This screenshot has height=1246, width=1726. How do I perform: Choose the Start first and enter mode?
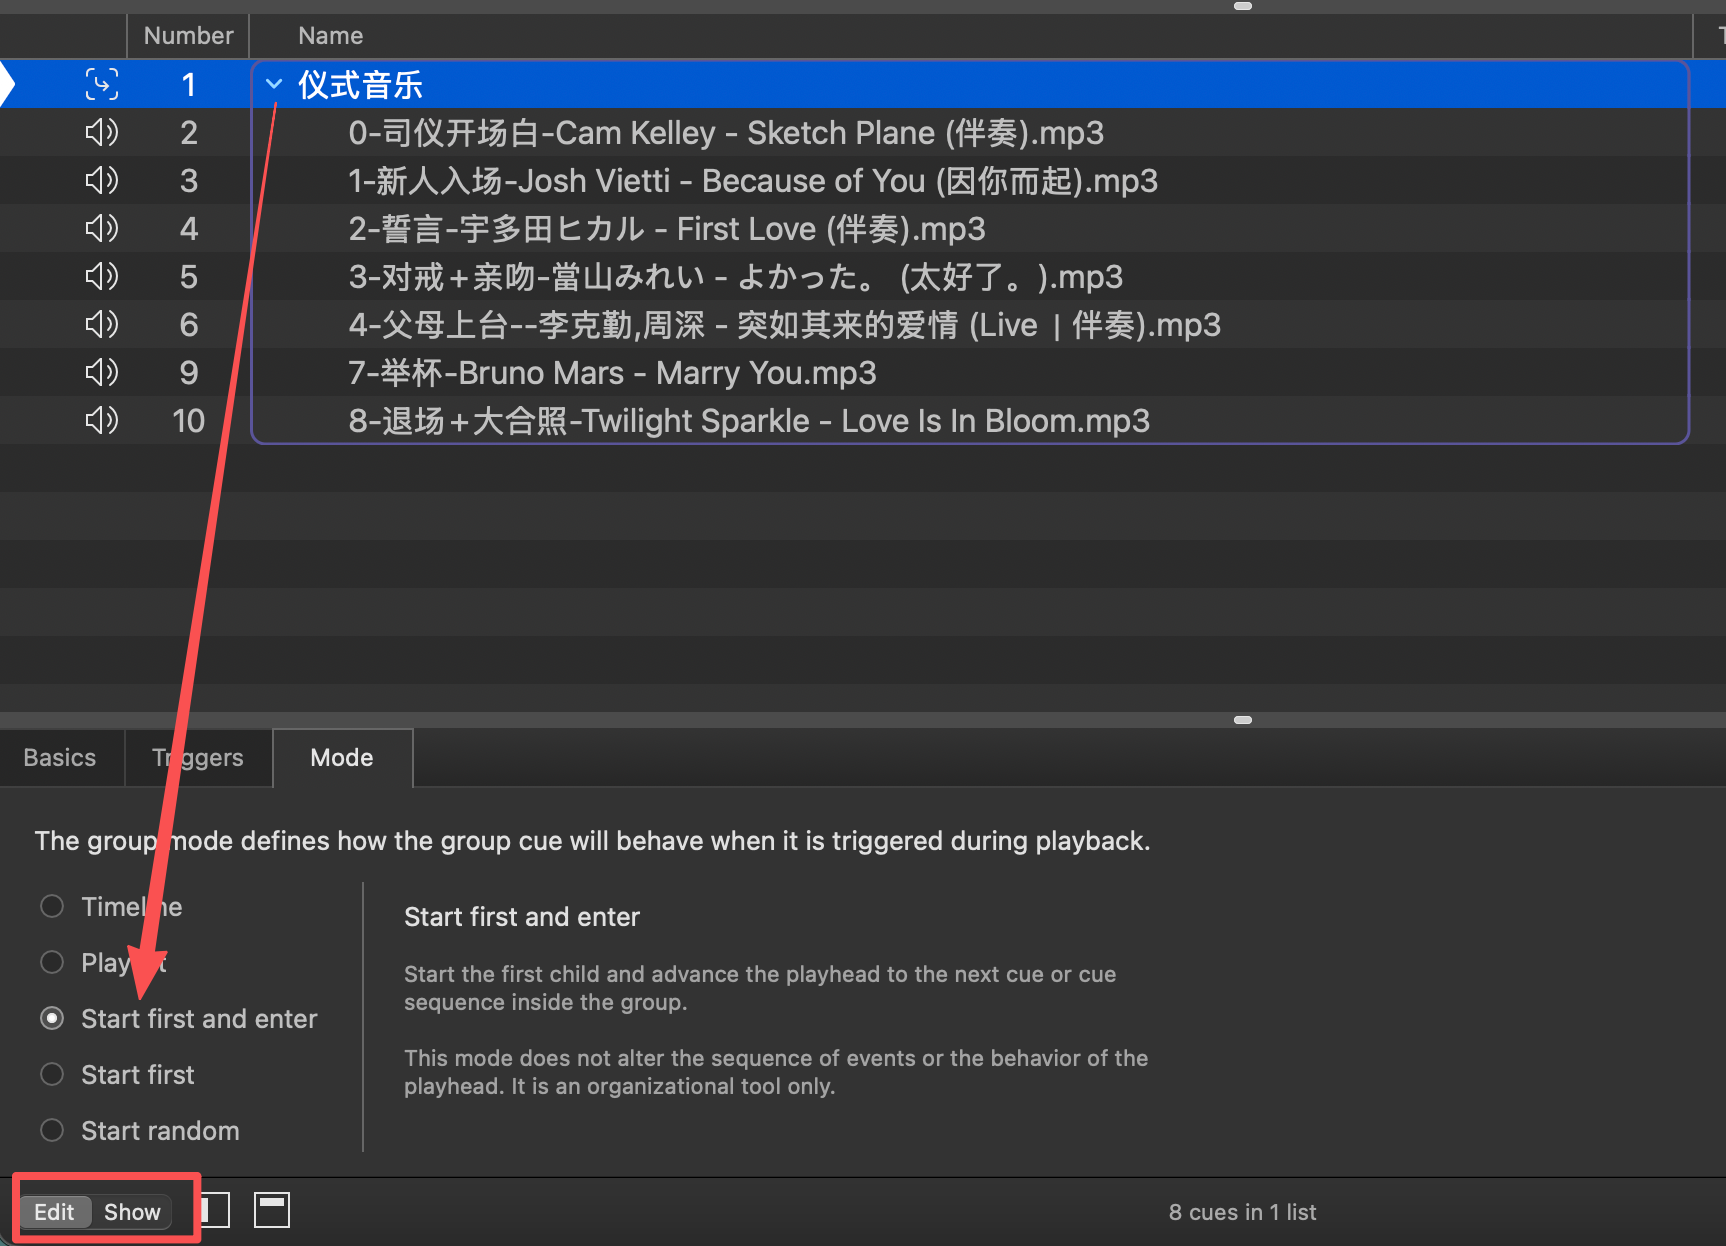(x=52, y=1018)
